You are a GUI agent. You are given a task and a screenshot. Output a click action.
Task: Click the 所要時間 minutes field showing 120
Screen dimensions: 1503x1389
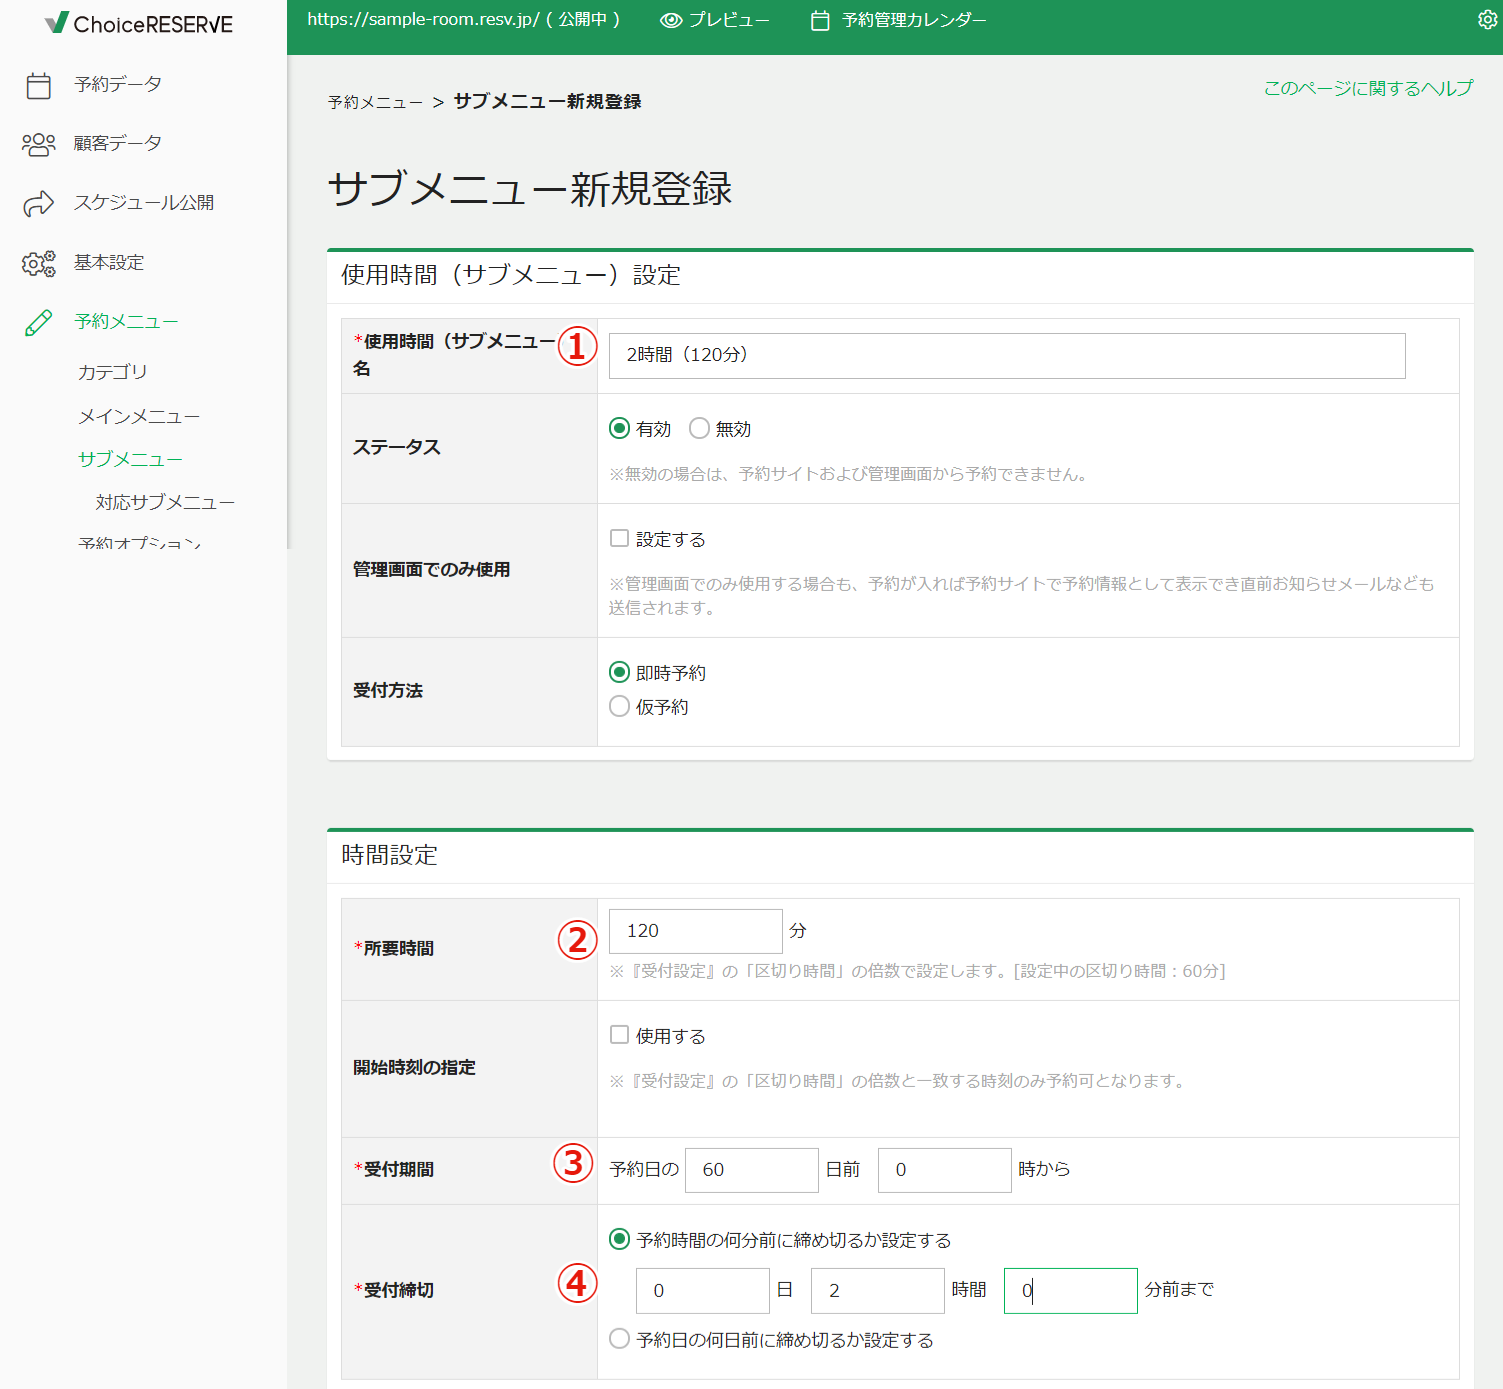coord(696,931)
